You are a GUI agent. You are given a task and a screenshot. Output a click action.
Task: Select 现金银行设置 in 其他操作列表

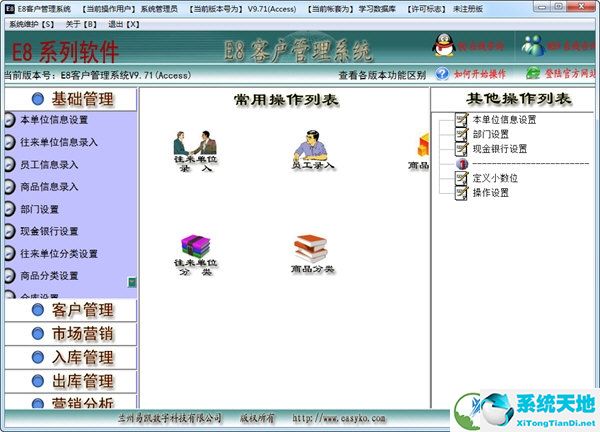[500, 149]
